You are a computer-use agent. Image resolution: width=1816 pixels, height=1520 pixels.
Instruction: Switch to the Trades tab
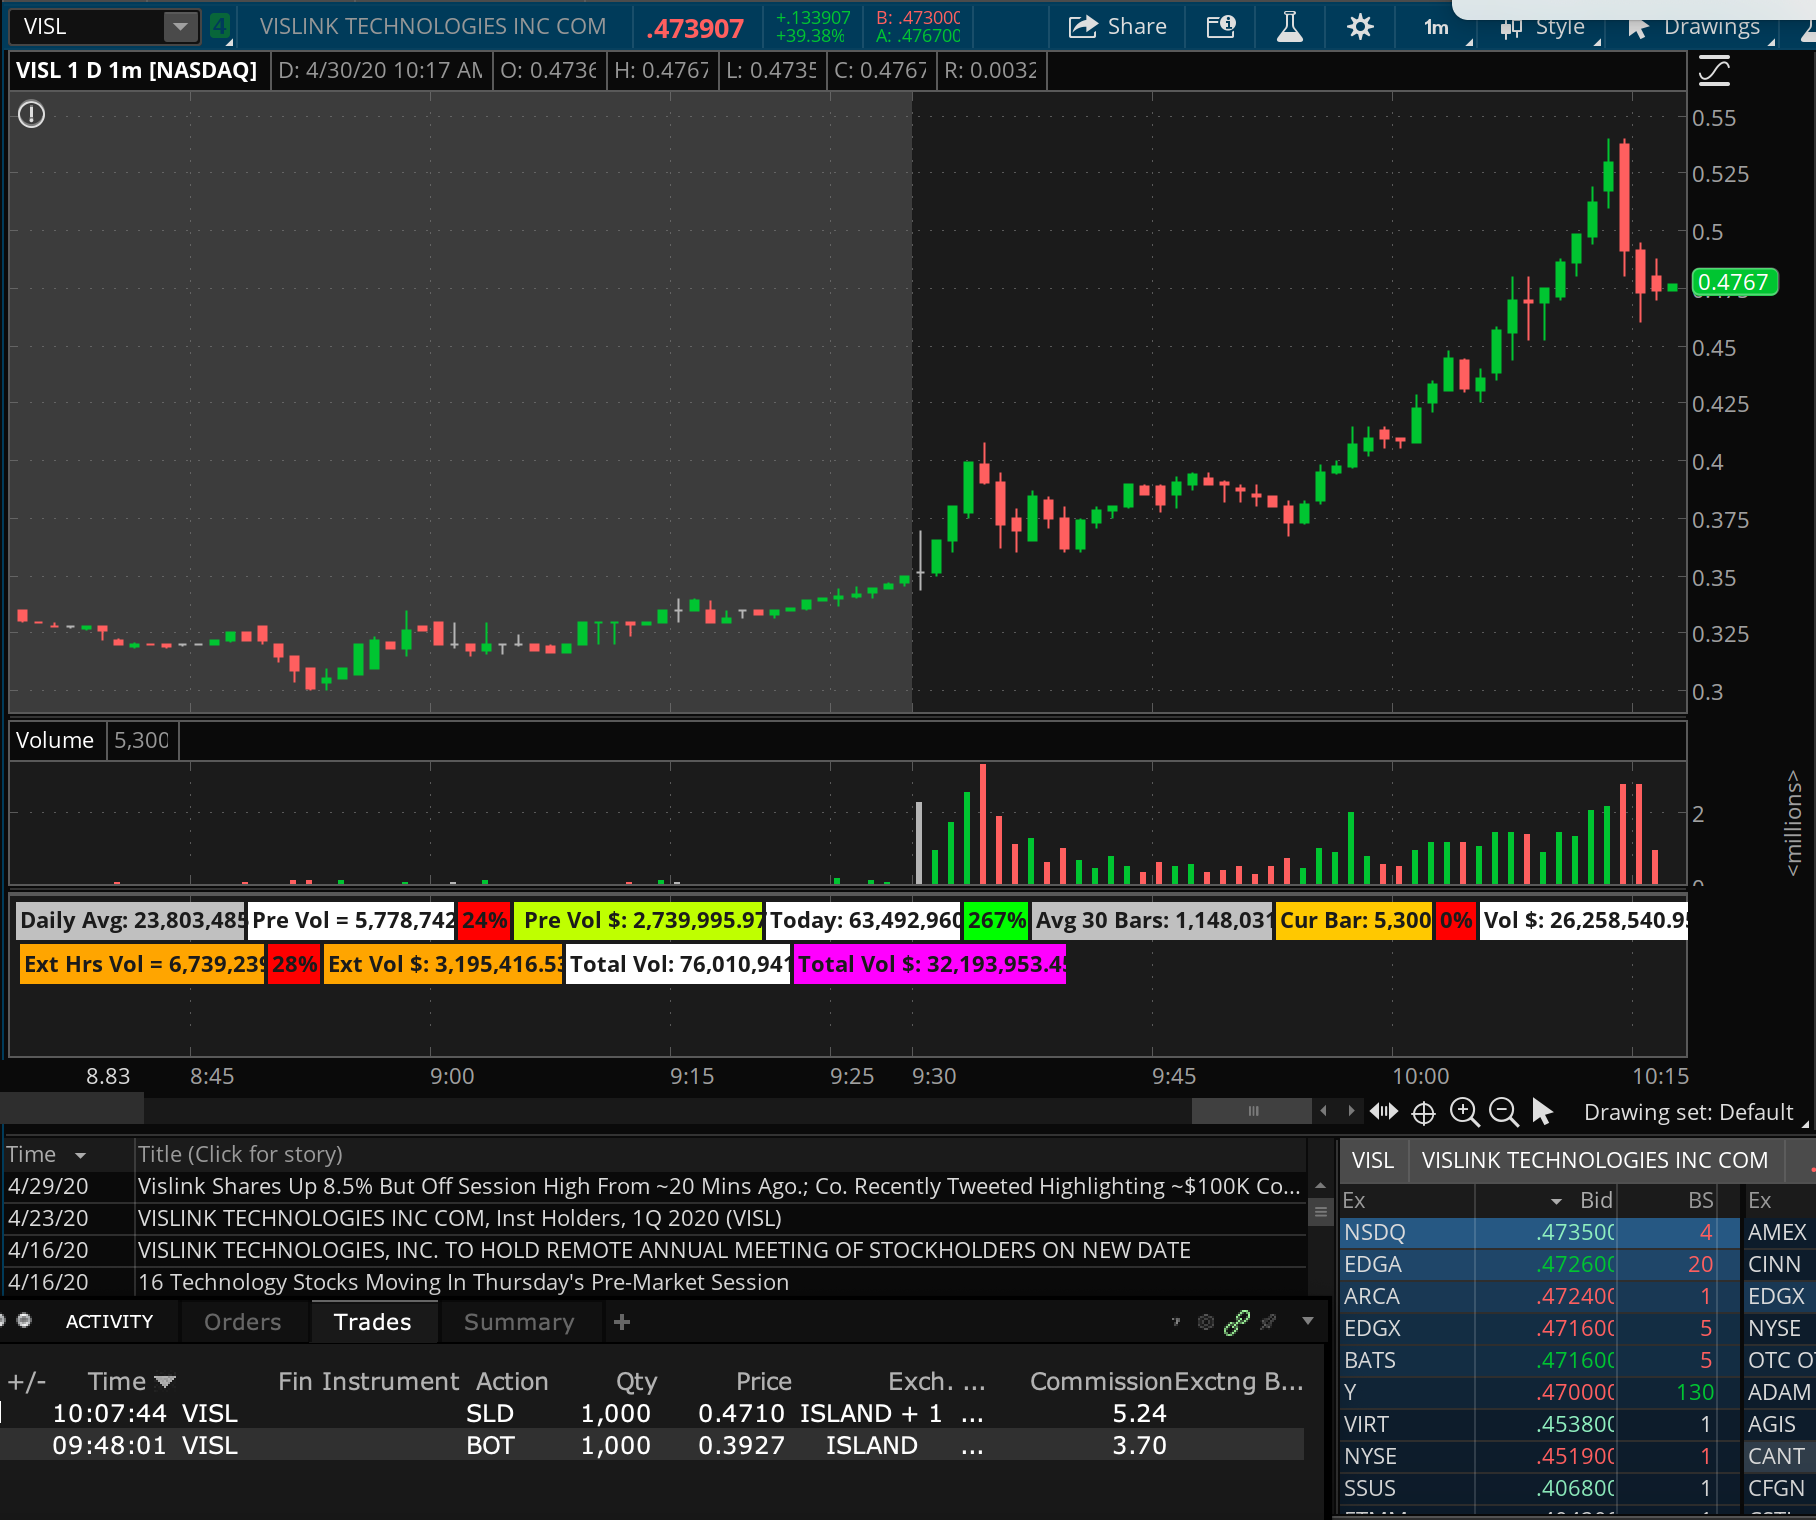[x=373, y=1322]
